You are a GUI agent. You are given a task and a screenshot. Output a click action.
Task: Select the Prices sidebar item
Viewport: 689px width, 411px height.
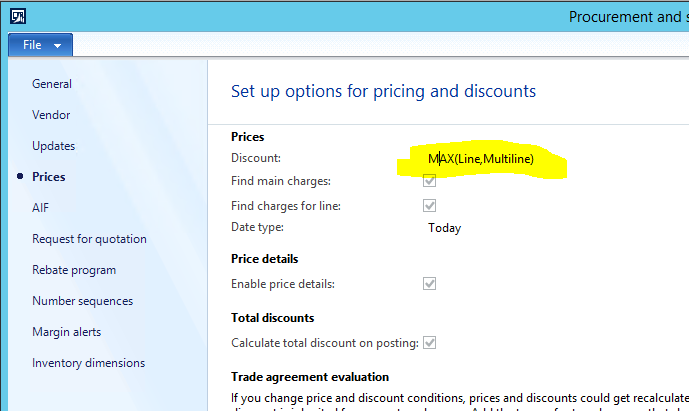49,177
